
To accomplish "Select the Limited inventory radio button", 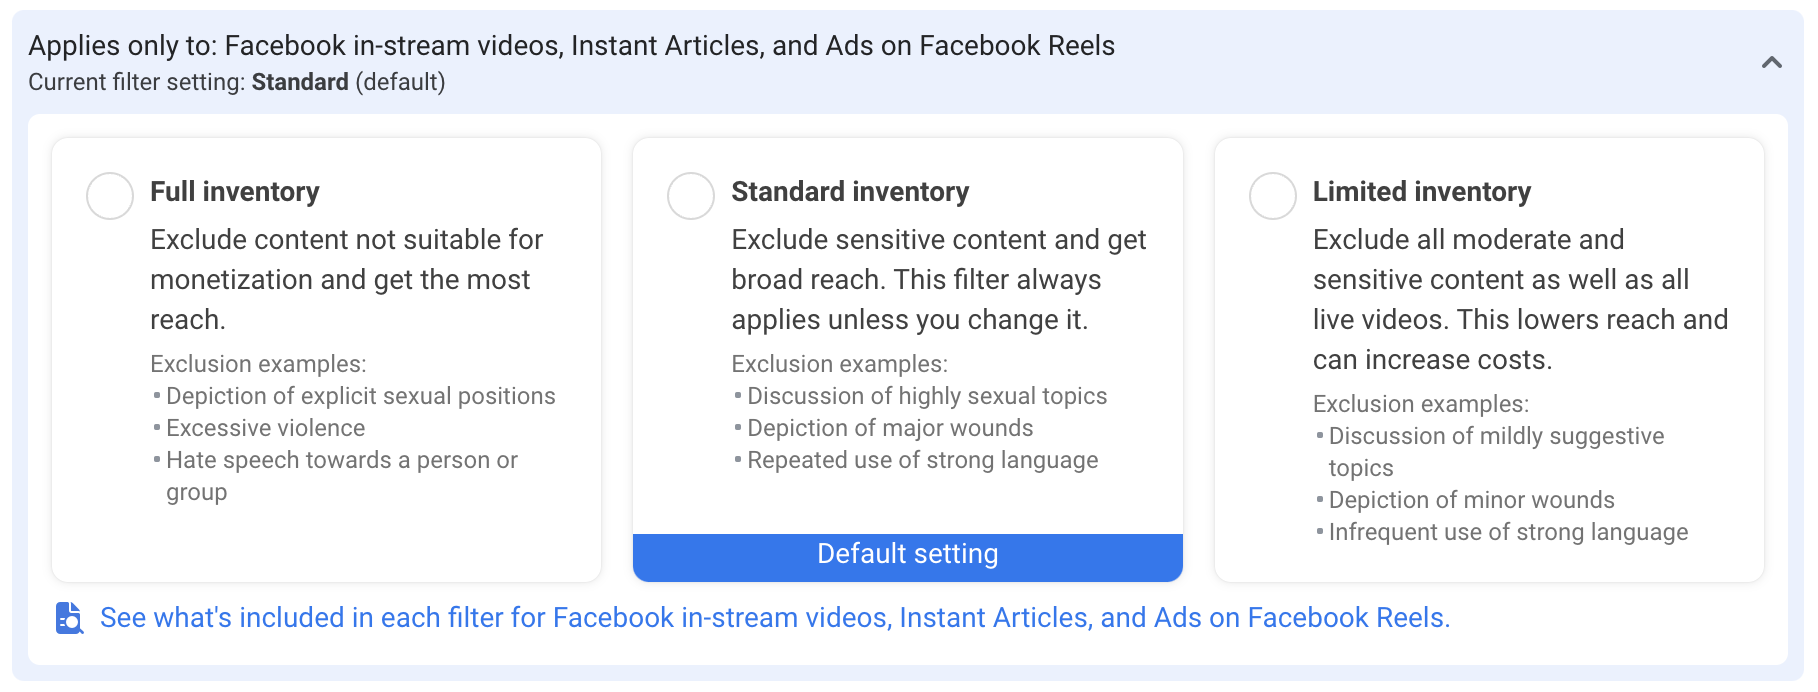I will (x=1273, y=196).
